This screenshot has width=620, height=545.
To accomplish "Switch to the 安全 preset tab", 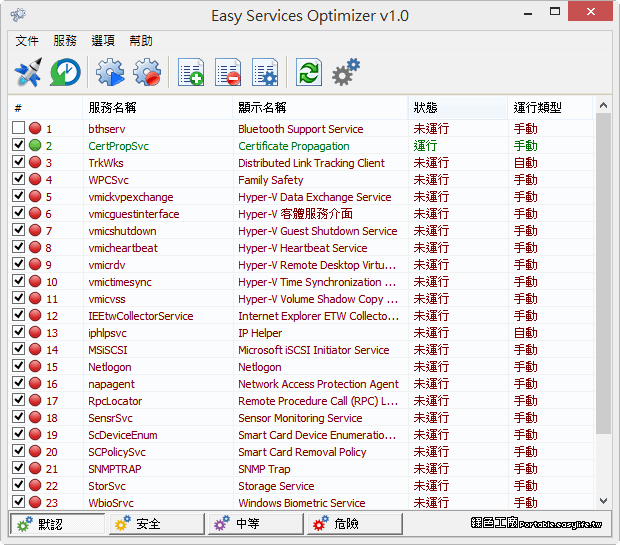I will pos(157,524).
